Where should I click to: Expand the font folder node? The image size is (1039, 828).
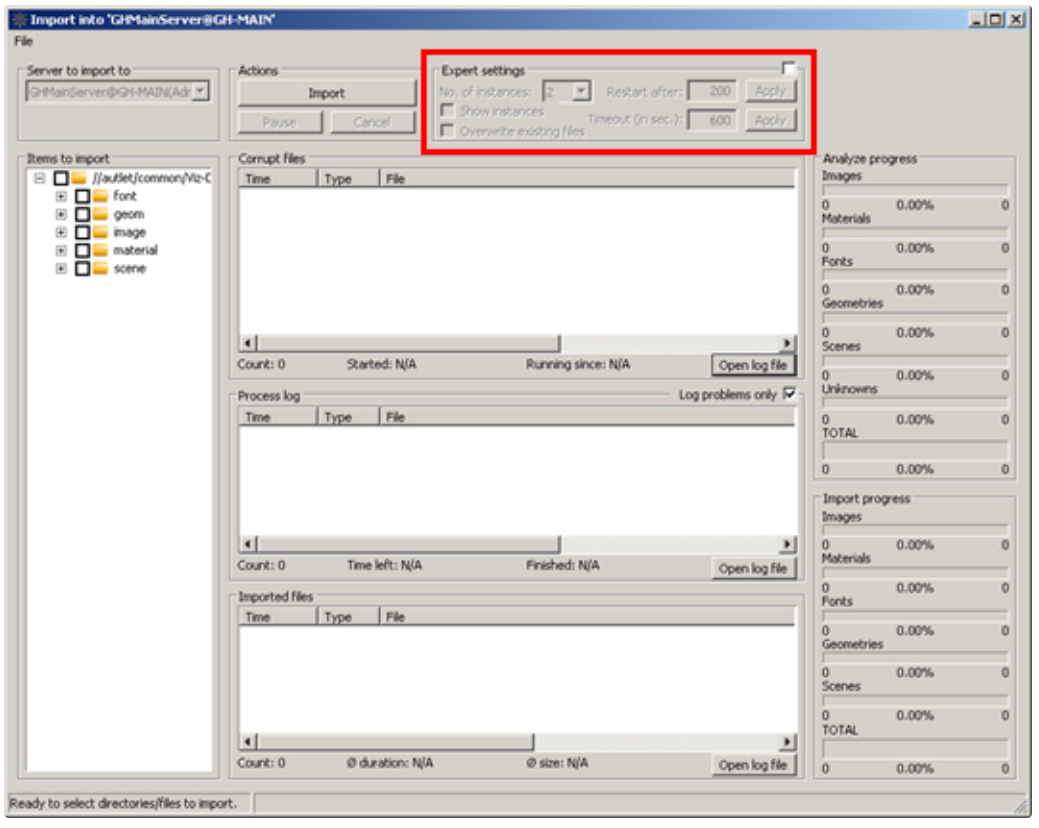point(61,196)
